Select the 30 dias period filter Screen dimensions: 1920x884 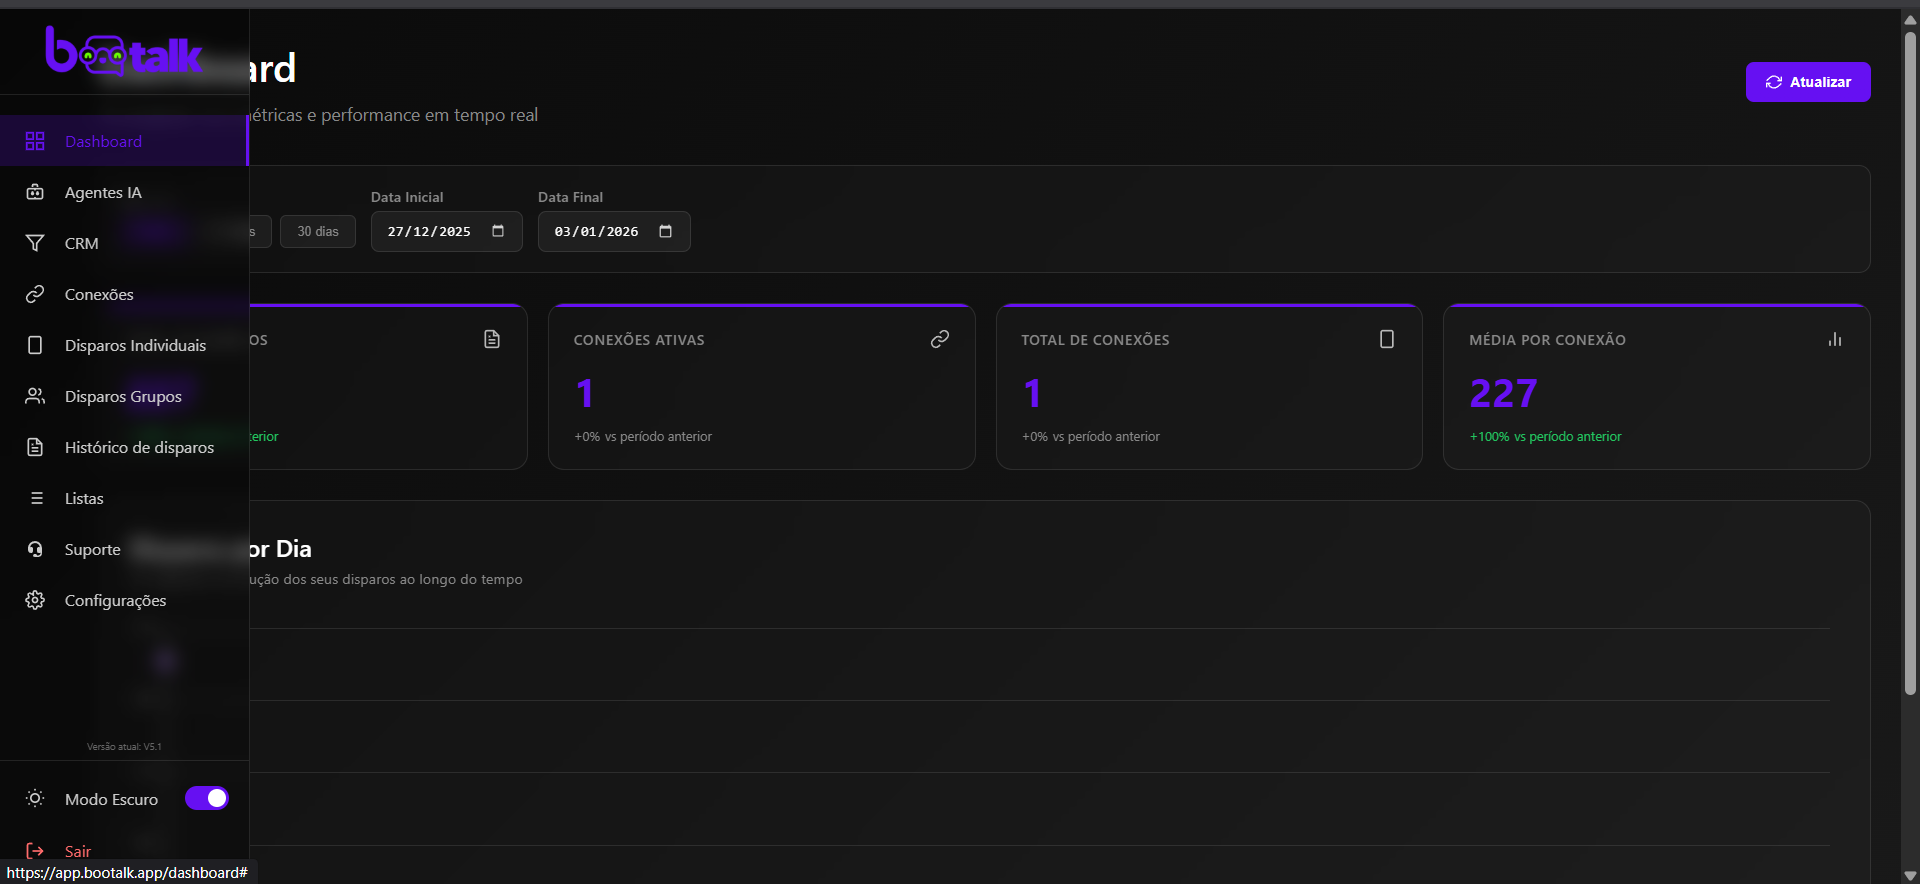pos(317,231)
